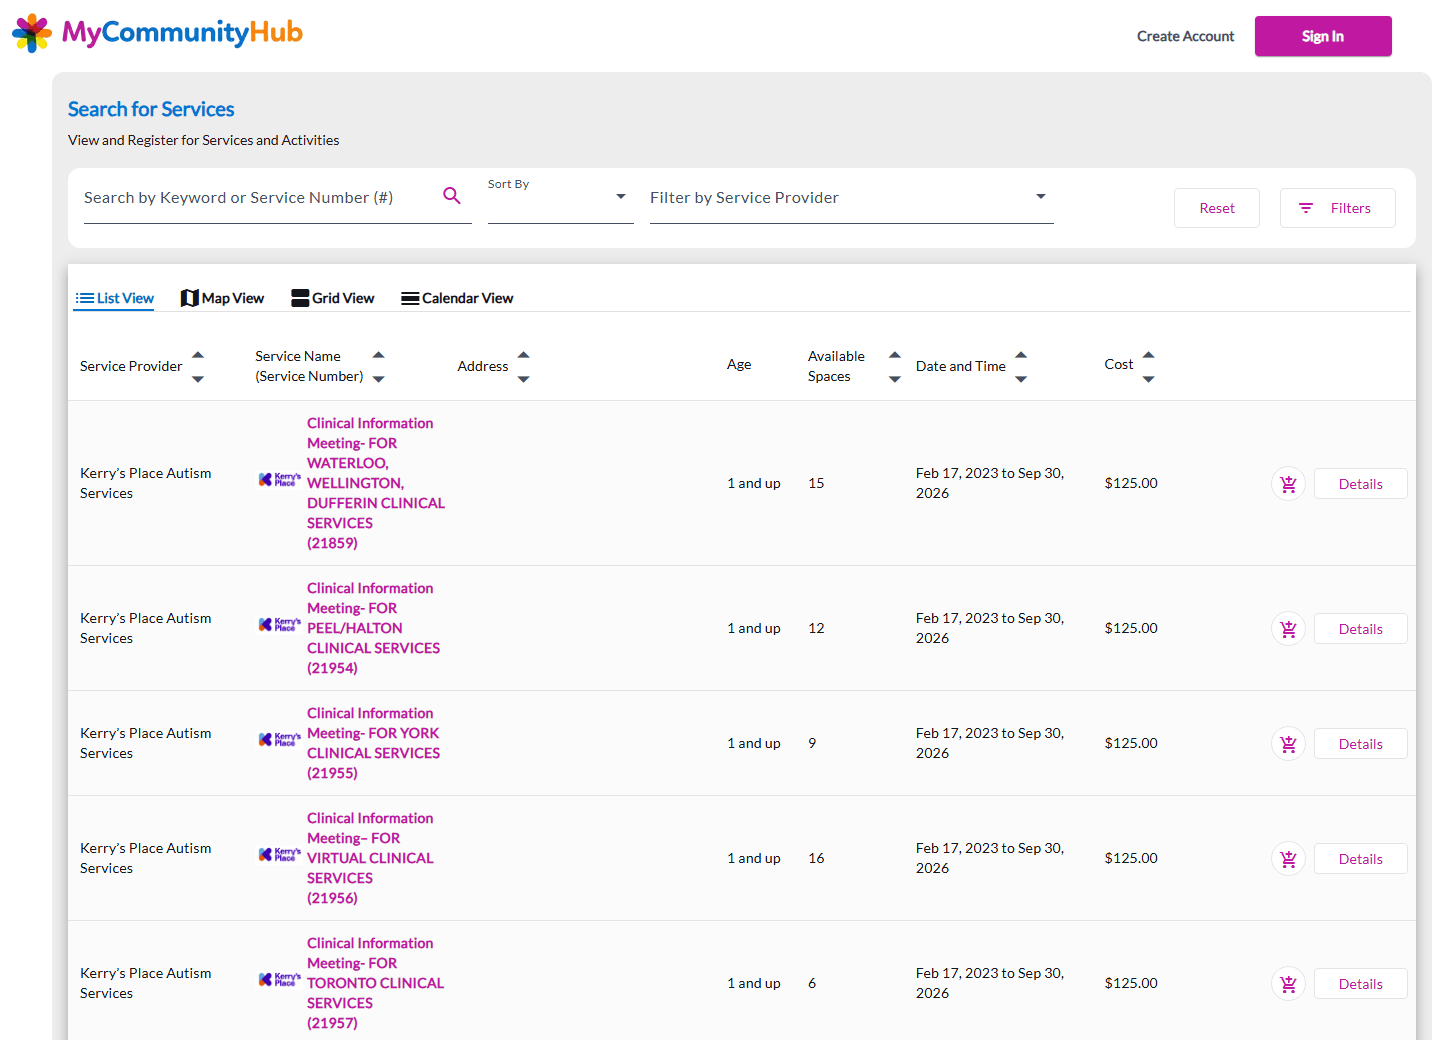
Task: Sort Date and Time descending arrow
Action: click(1021, 379)
